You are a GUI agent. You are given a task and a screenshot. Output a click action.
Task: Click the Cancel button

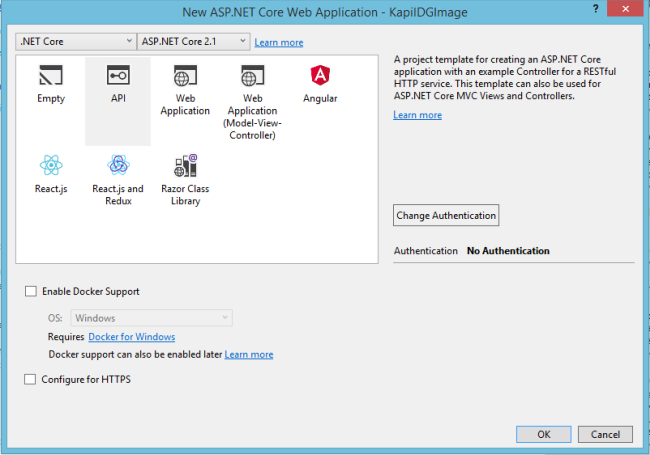click(x=605, y=434)
